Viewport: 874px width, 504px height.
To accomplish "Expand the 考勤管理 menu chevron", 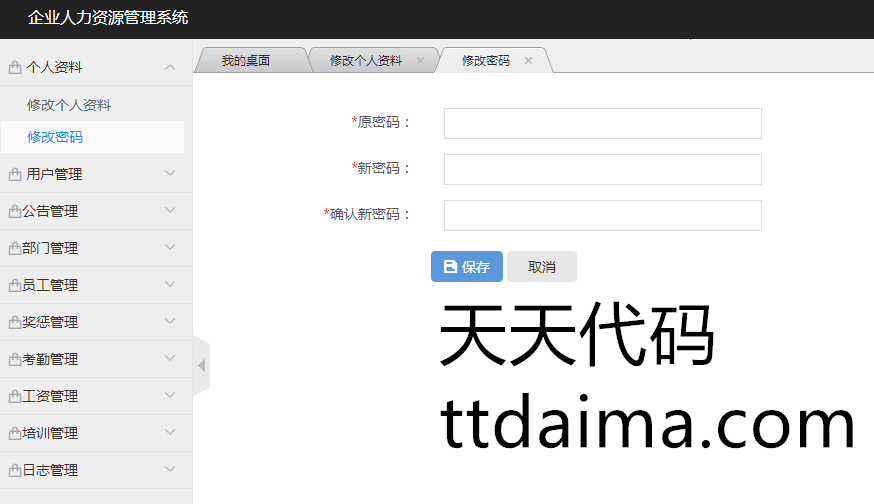I will tap(170, 359).
